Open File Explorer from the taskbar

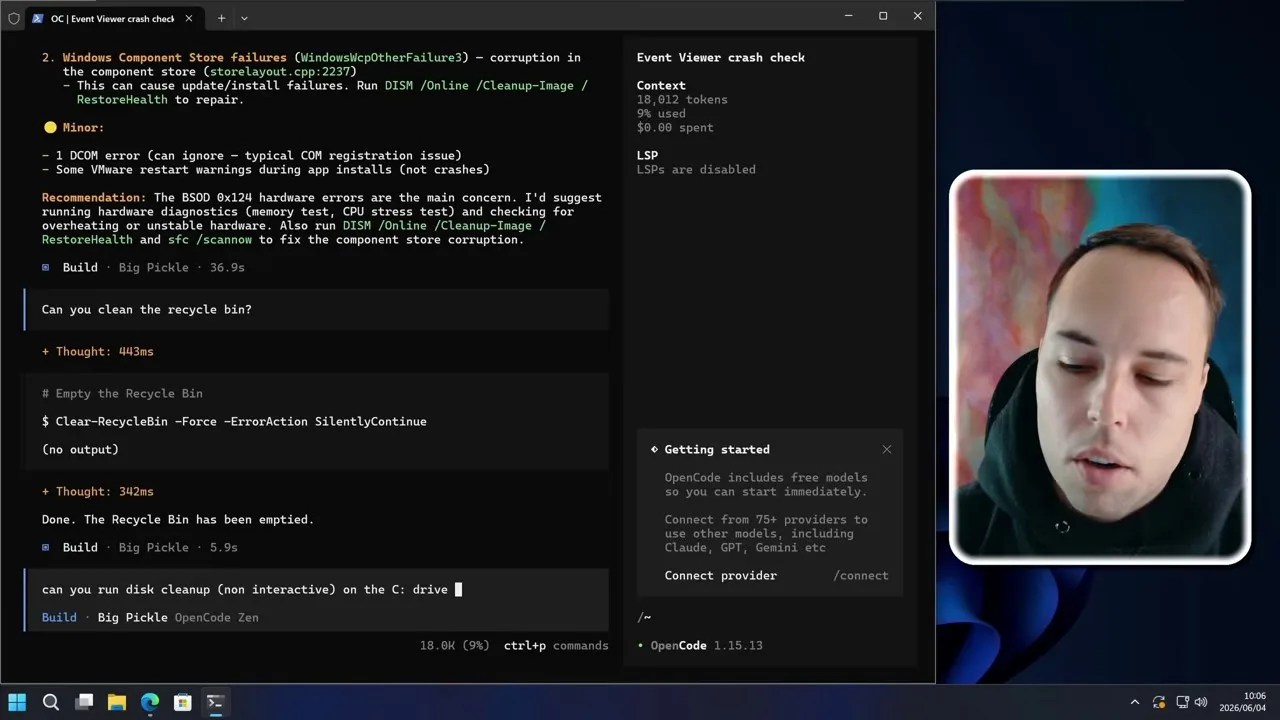[117, 702]
